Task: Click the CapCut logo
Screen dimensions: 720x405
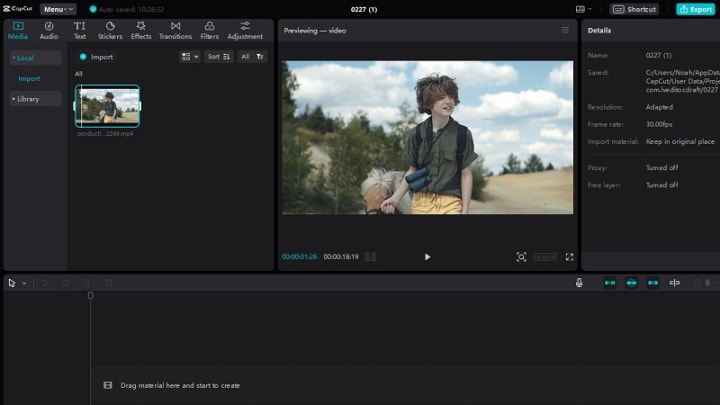Action: [x=18, y=9]
